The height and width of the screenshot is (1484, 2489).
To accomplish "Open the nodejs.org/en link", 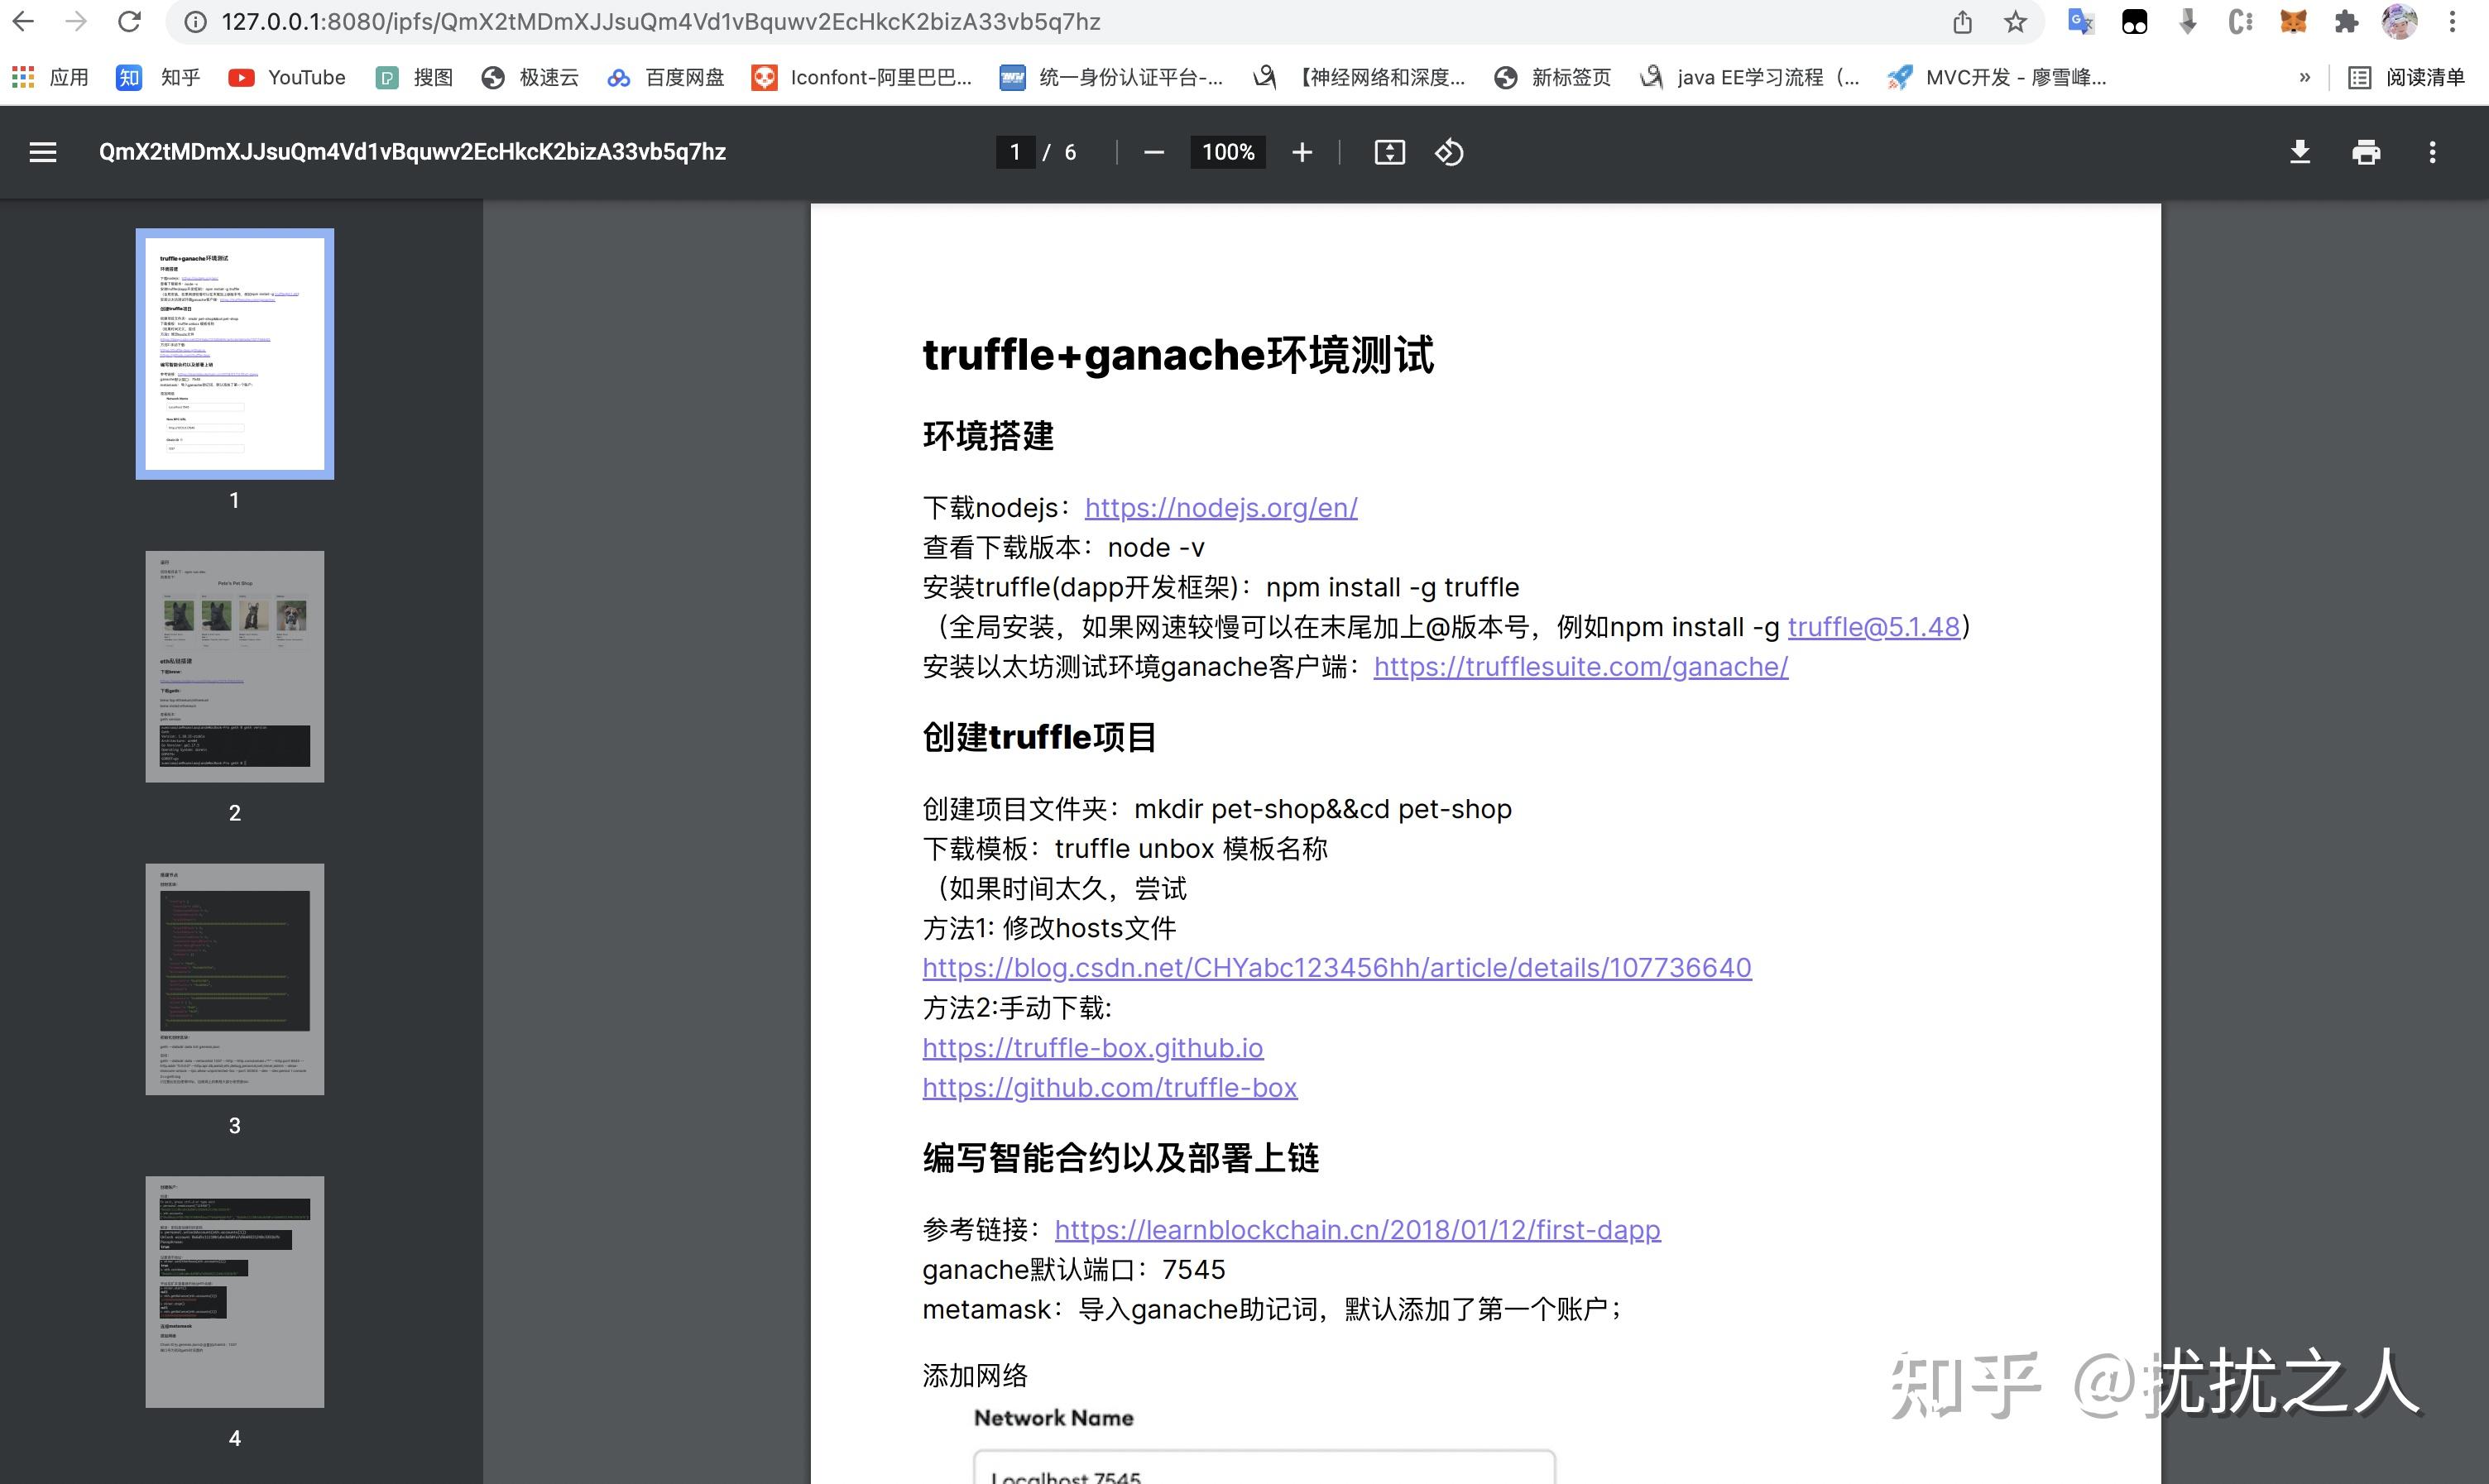I will click(1221, 508).
